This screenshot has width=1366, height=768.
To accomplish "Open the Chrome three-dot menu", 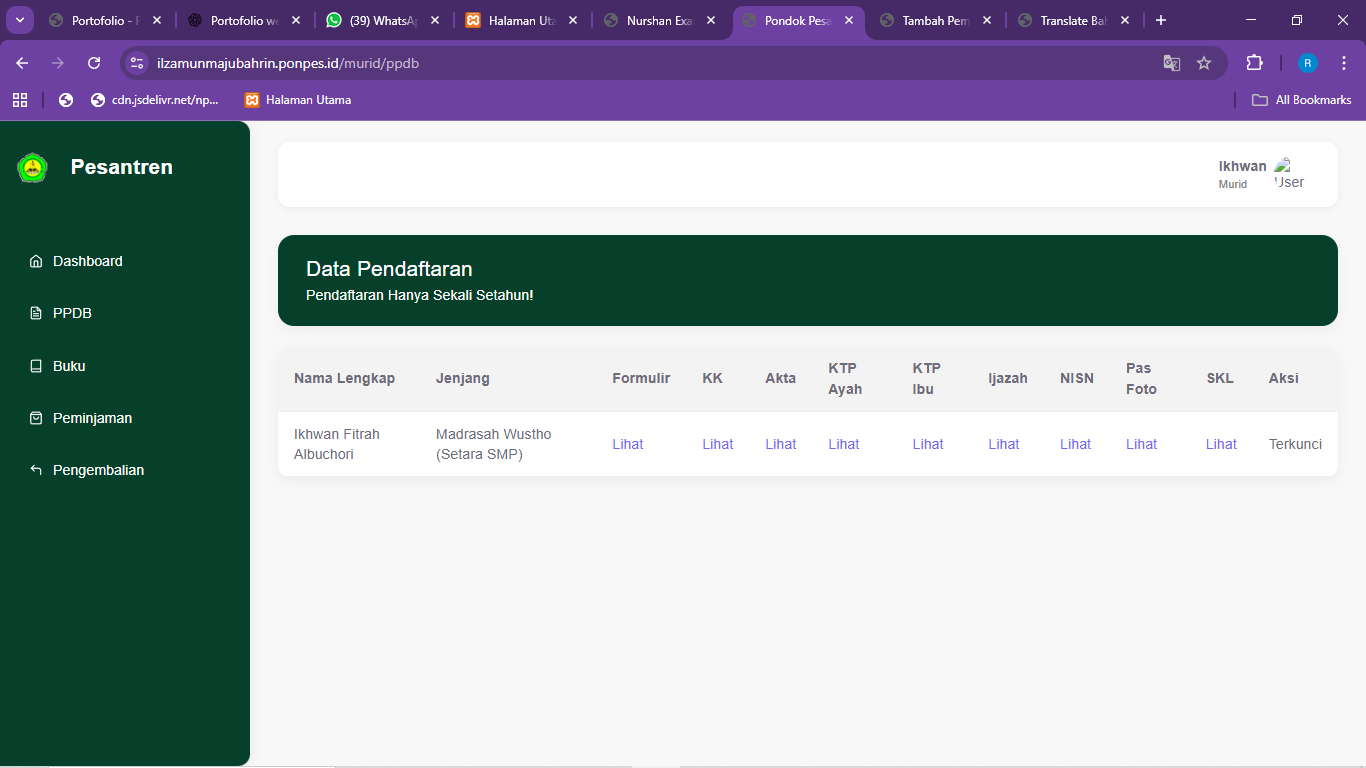I will click(x=1344, y=63).
